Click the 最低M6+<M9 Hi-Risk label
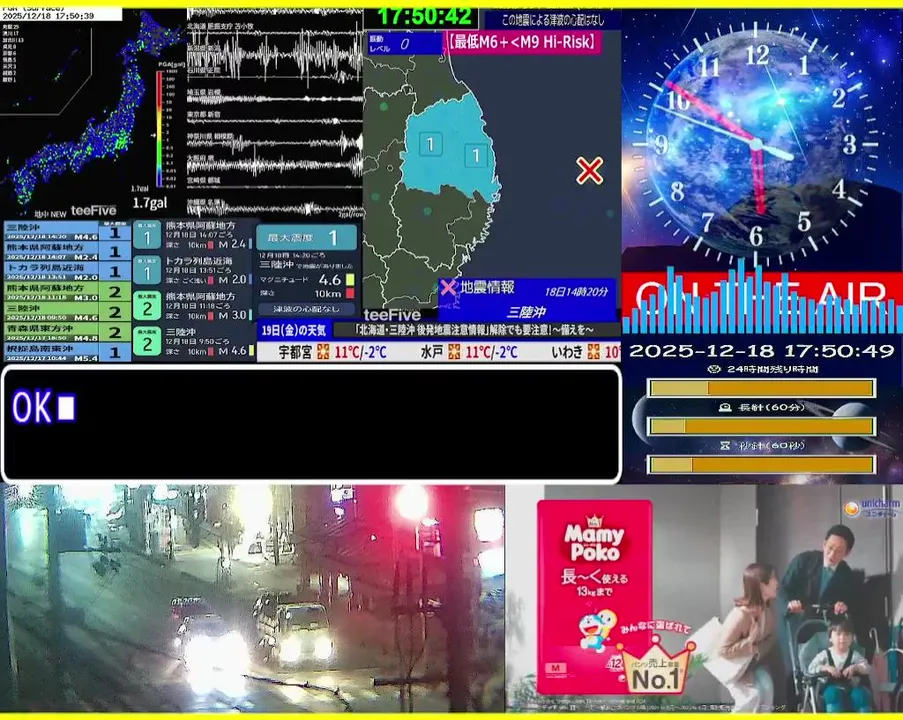903x720 pixels. tap(523, 41)
